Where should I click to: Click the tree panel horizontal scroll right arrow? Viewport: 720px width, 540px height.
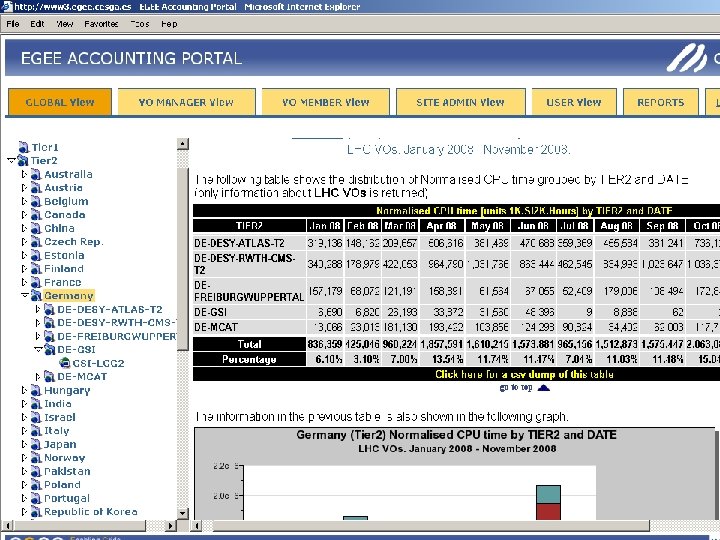(x=170, y=526)
